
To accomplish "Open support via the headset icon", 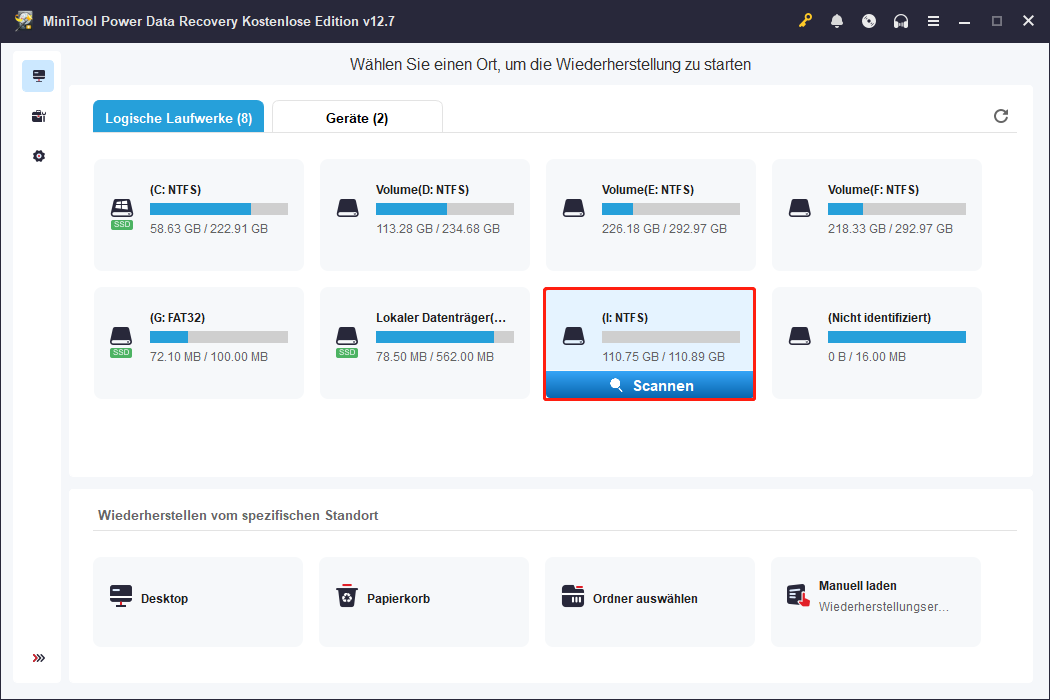I will coord(901,20).
